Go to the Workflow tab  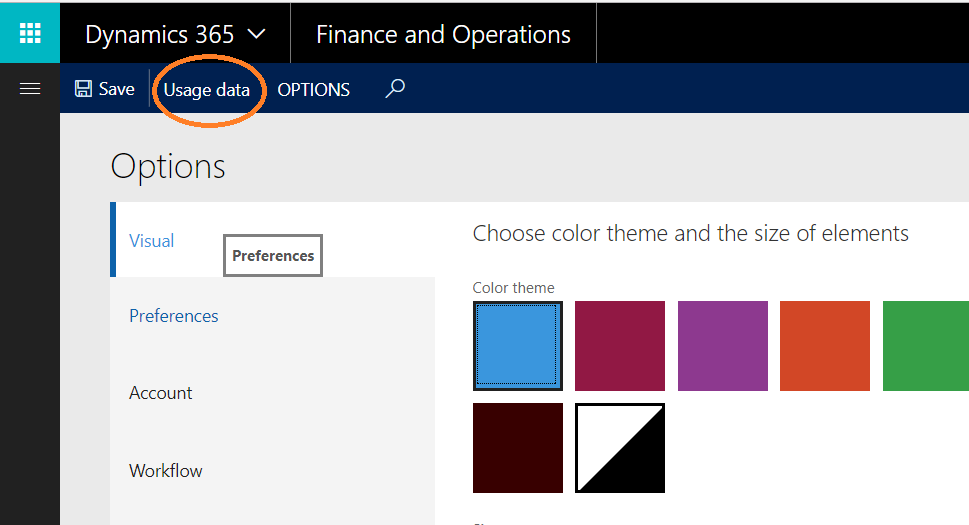coord(166,470)
